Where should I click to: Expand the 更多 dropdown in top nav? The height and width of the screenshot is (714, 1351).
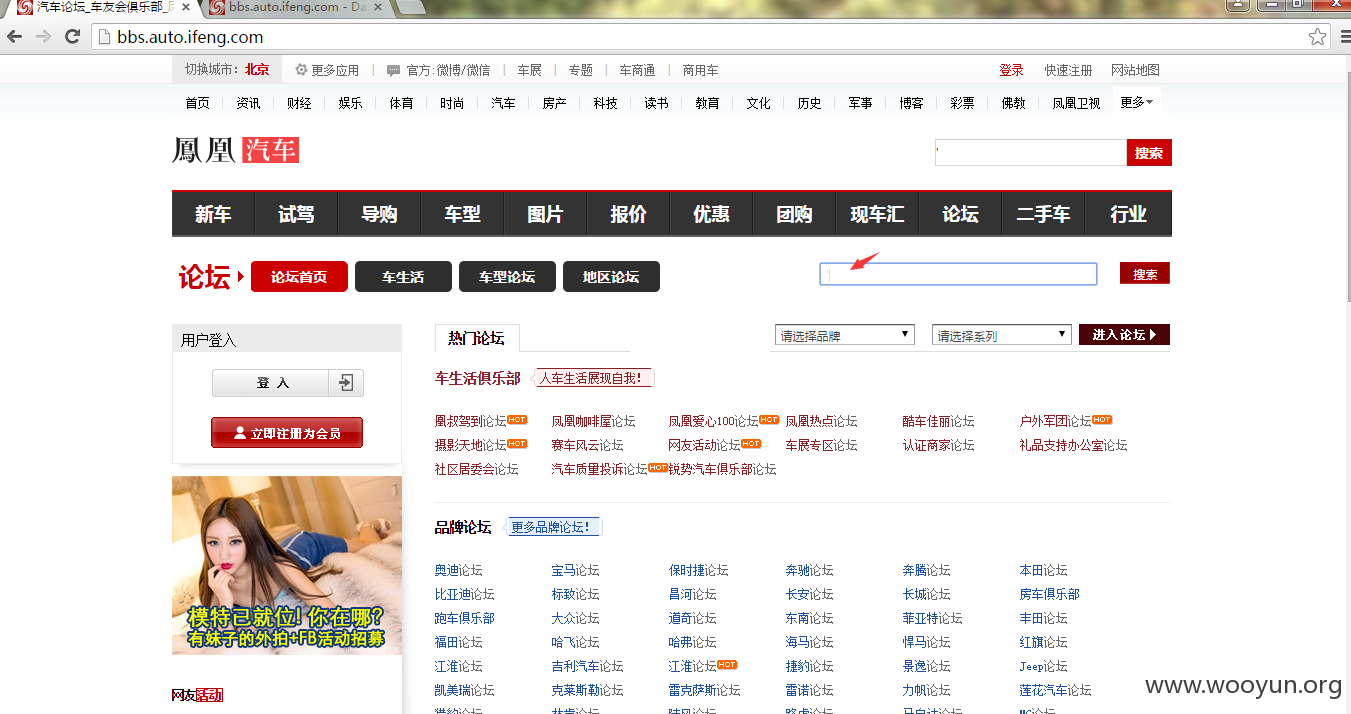pos(1137,102)
